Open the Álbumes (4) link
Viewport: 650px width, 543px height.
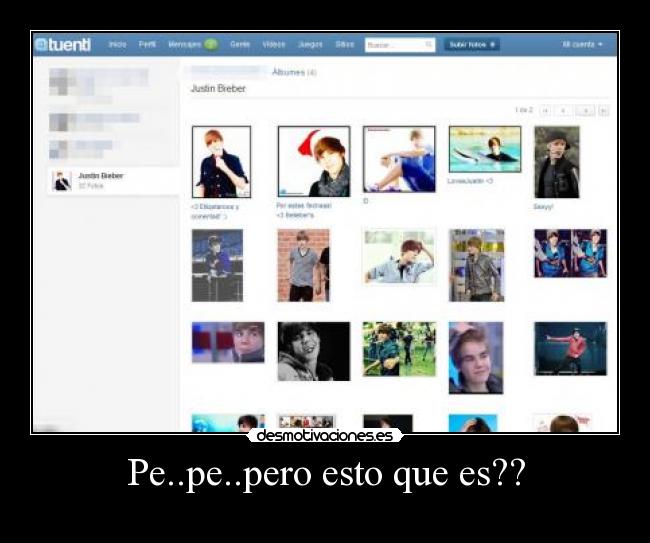click(294, 72)
